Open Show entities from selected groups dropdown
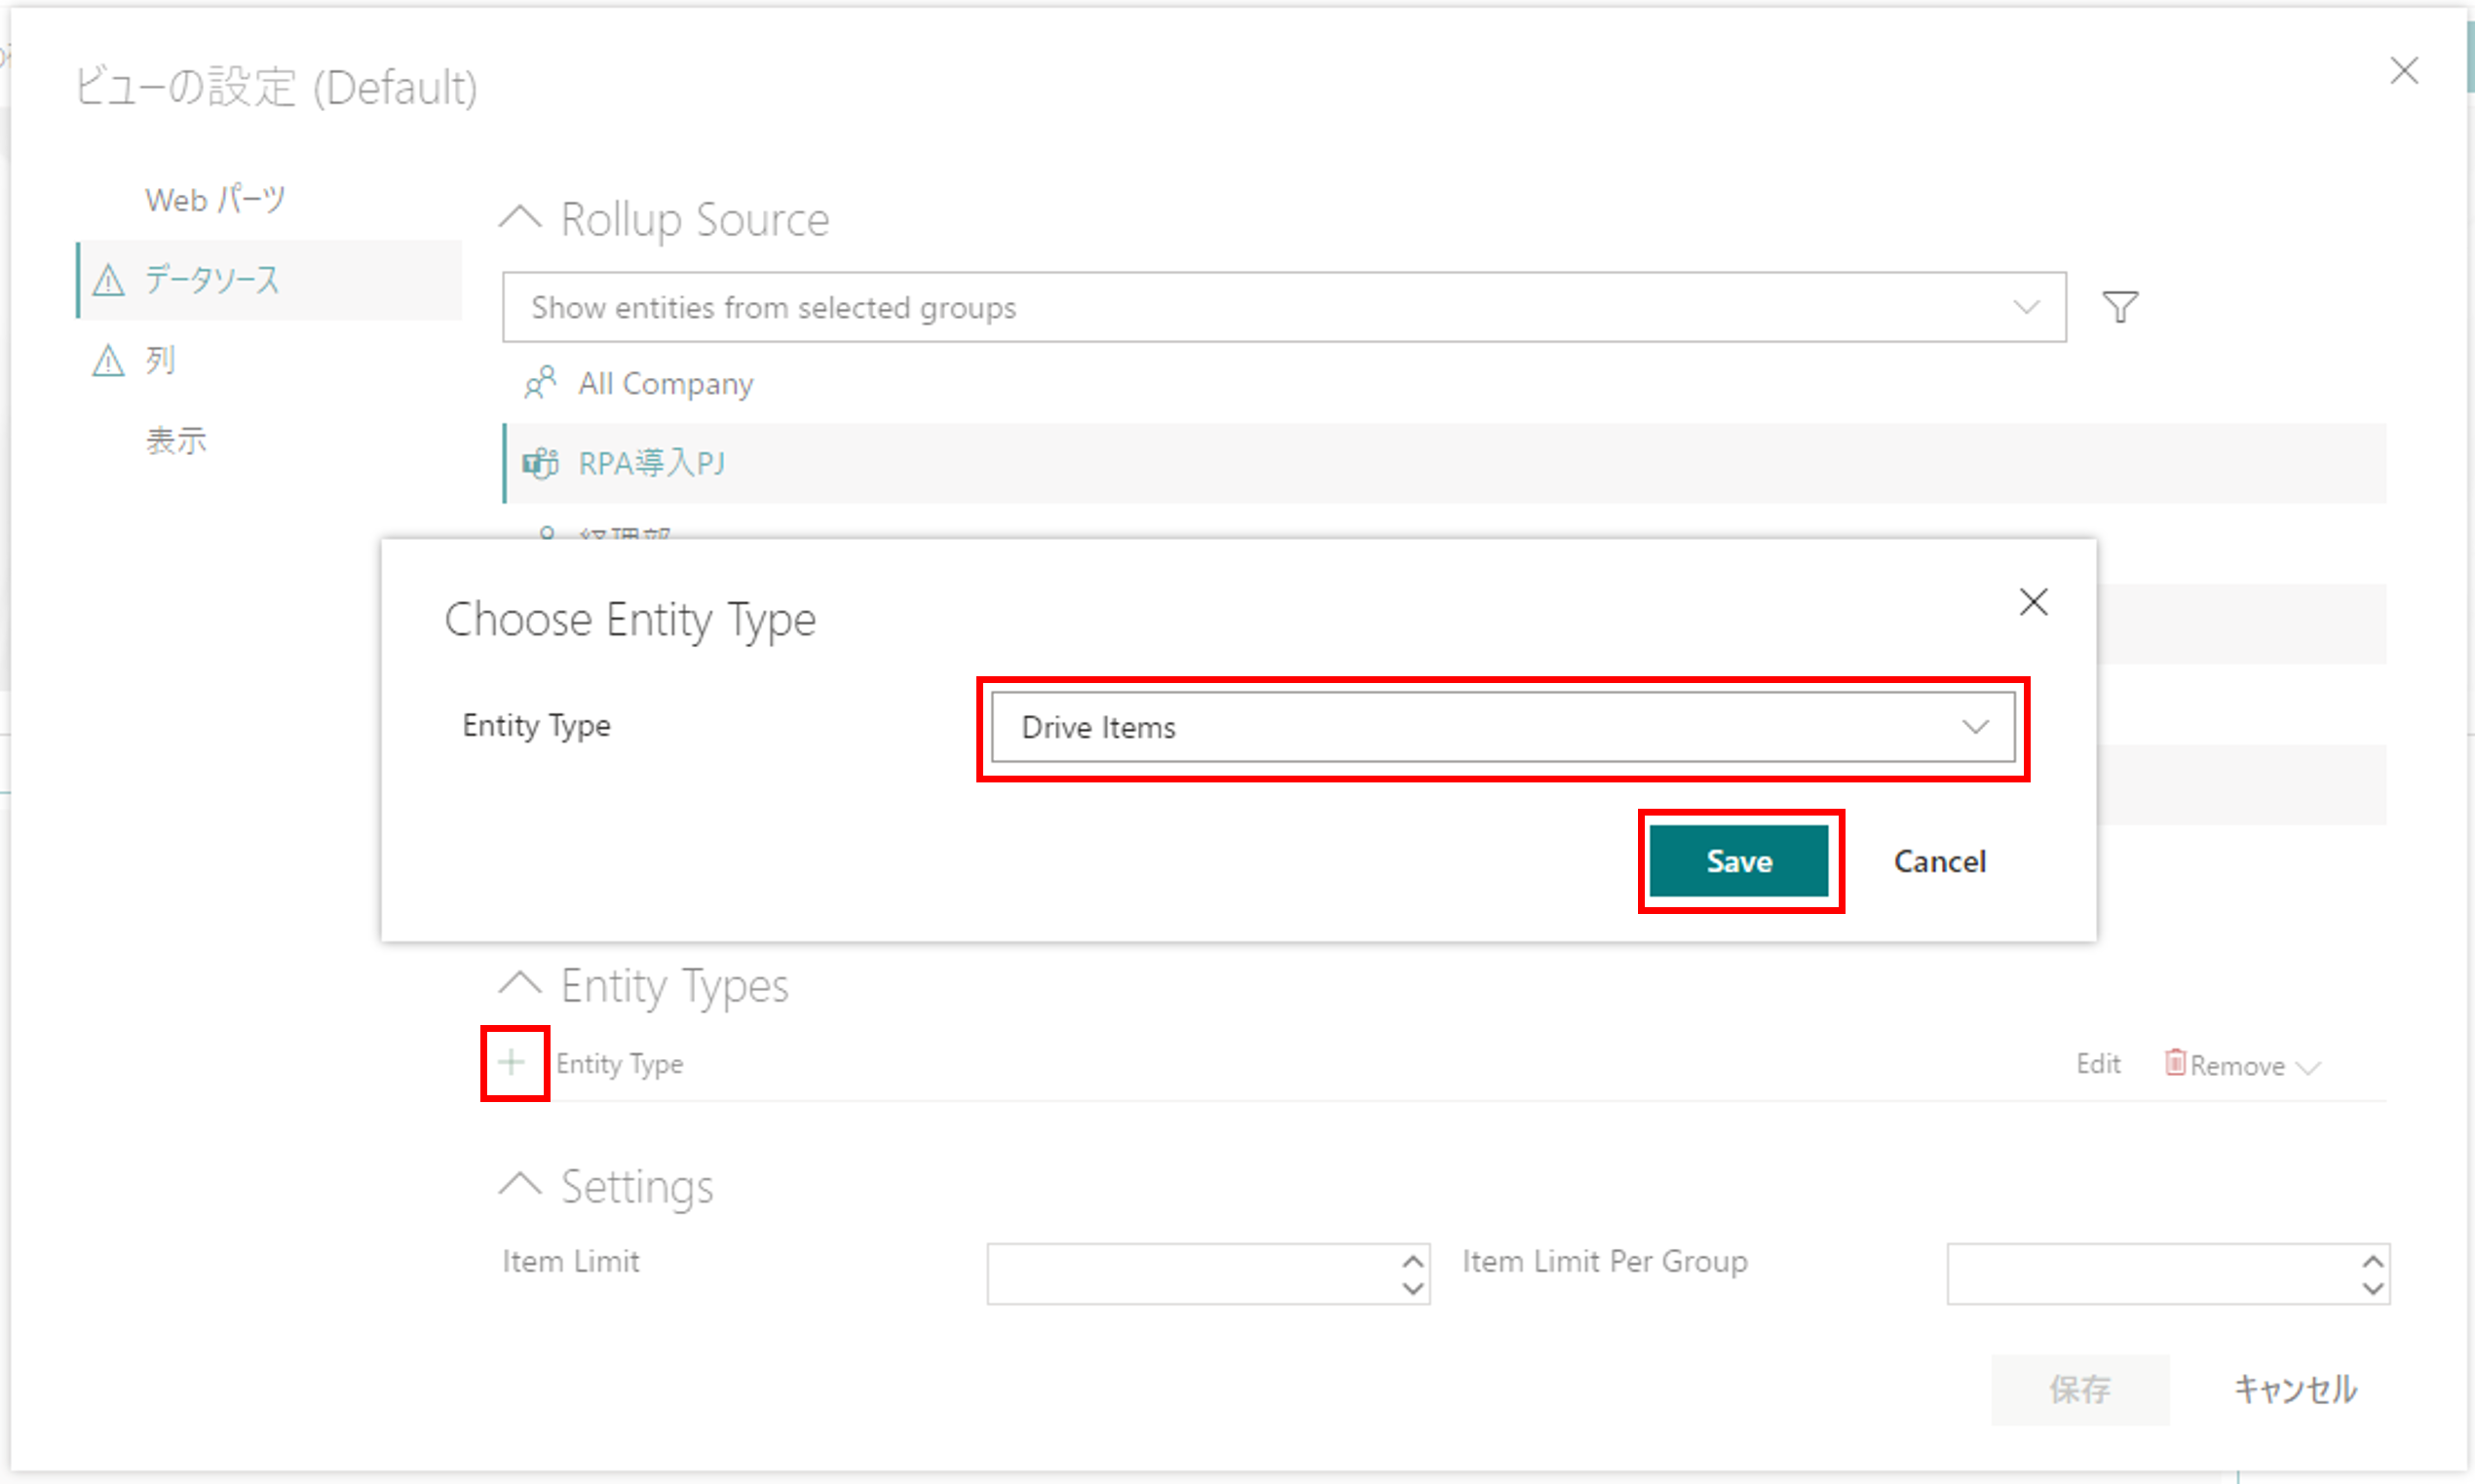 1283,307
